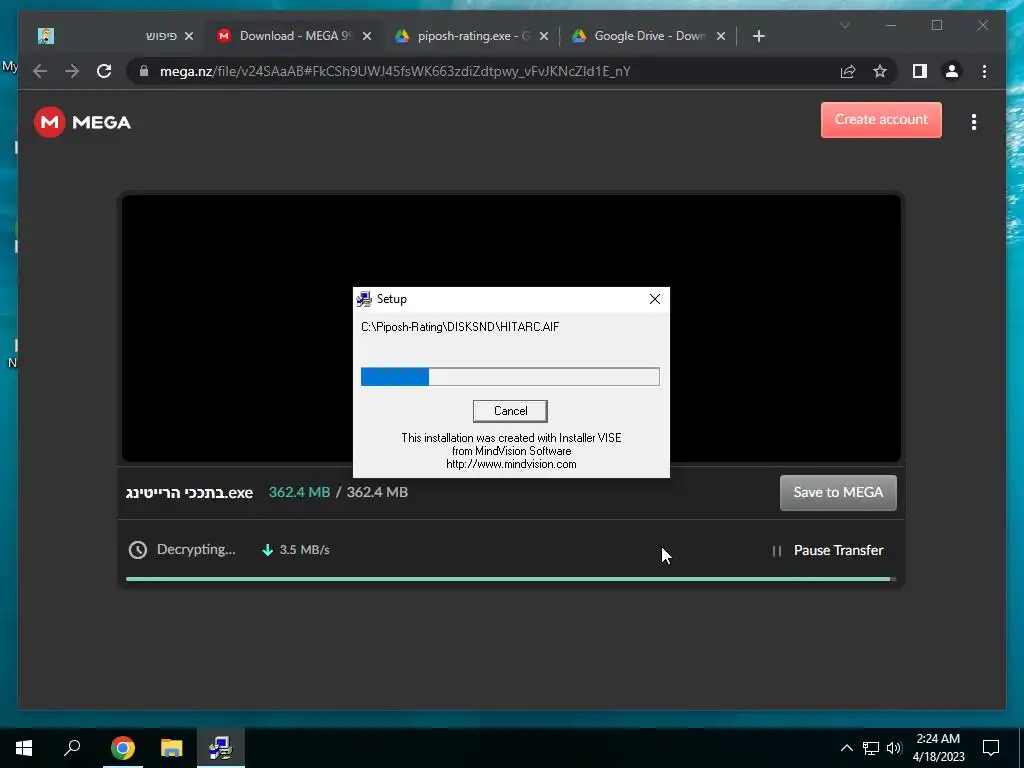Image resolution: width=1024 pixels, height=768 pixels.
Task: Open the taskbar clock and date
Action: tap(938, 748)
